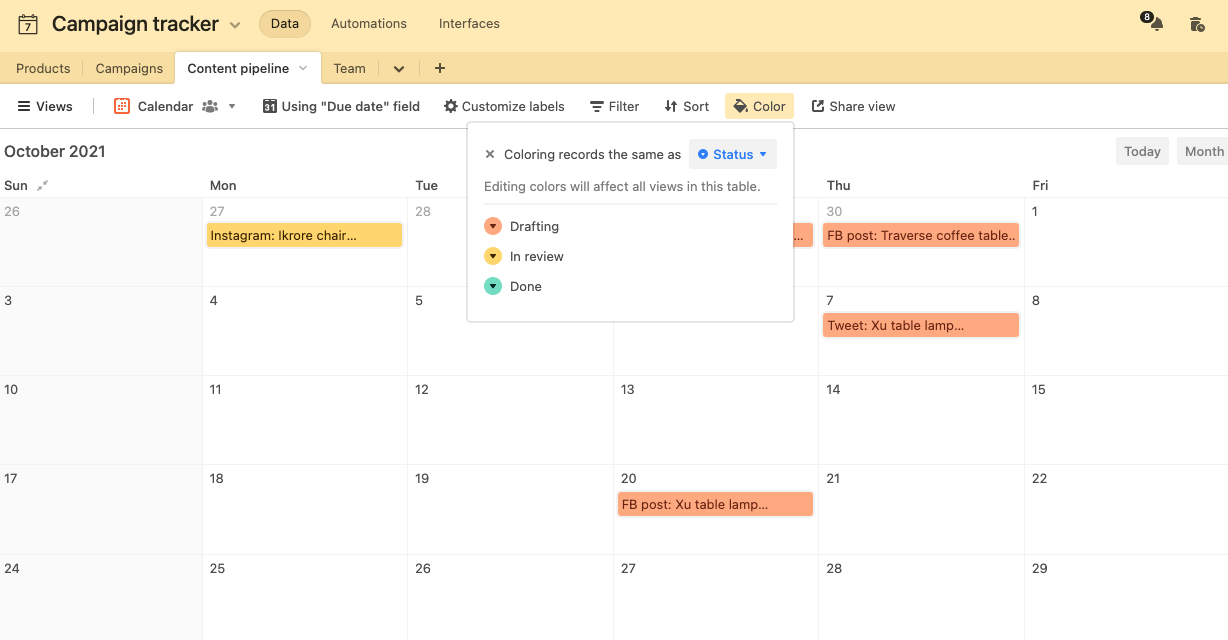Close the Color panel via Color button
This screenshot has height=640, width=1228.
tap(759, 106)
